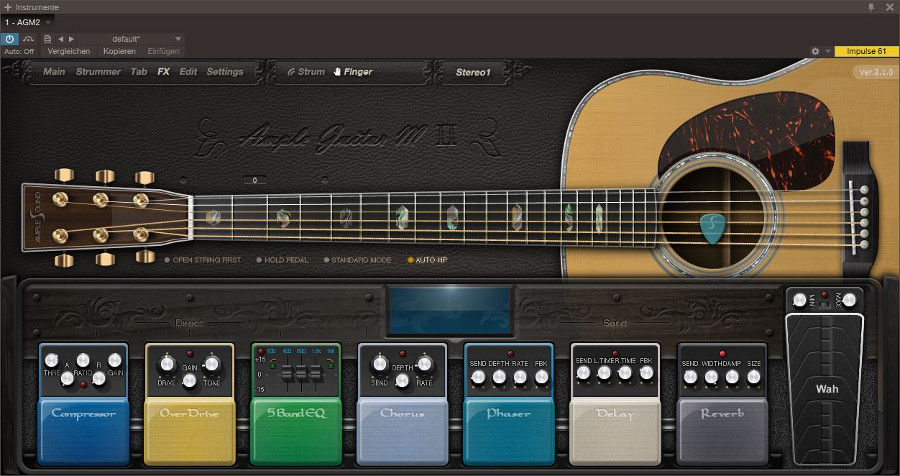This screenshot has width=900, height=476.
Task: Switch to the Strummer tab
Action: click(x=98, y=72)
